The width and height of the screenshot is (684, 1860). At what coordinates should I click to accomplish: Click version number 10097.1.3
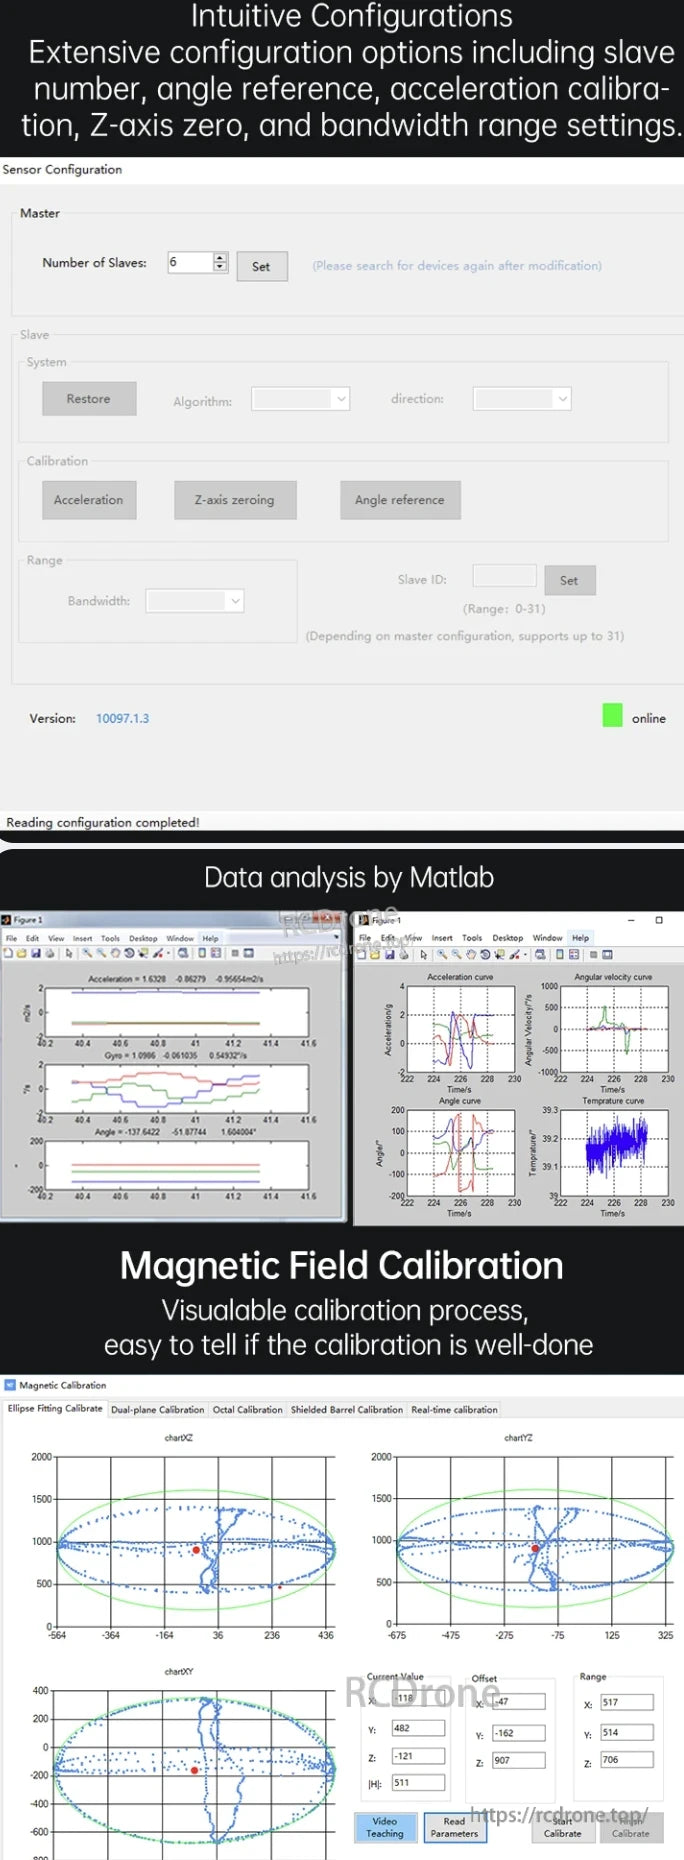point(122,718)
